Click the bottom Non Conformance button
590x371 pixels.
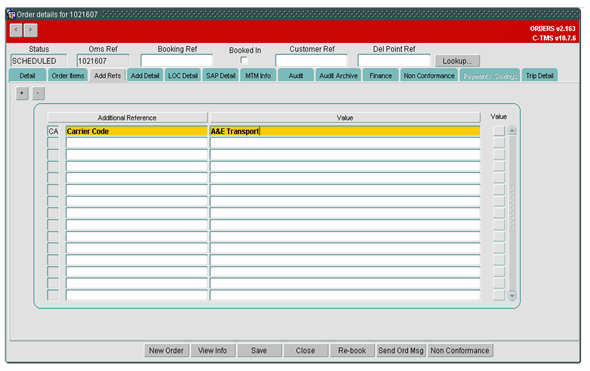click(x=460, y=350)
